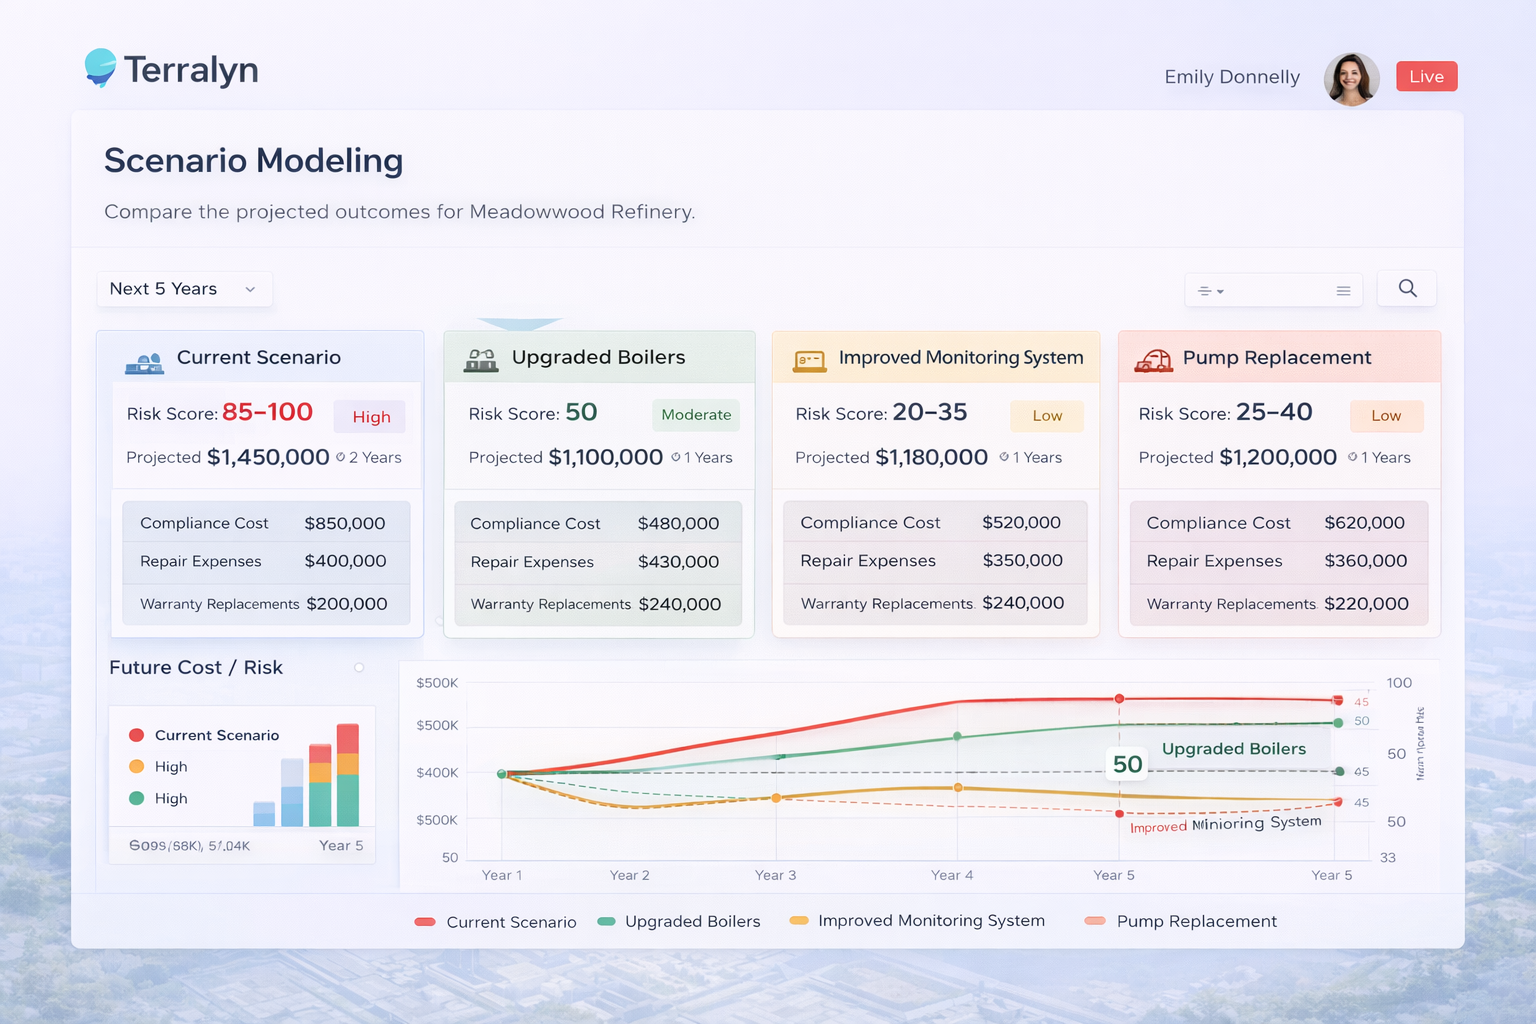Click the Pump Replacement card icon
Screen dimensions: 1536x1024
[1153, 360]
